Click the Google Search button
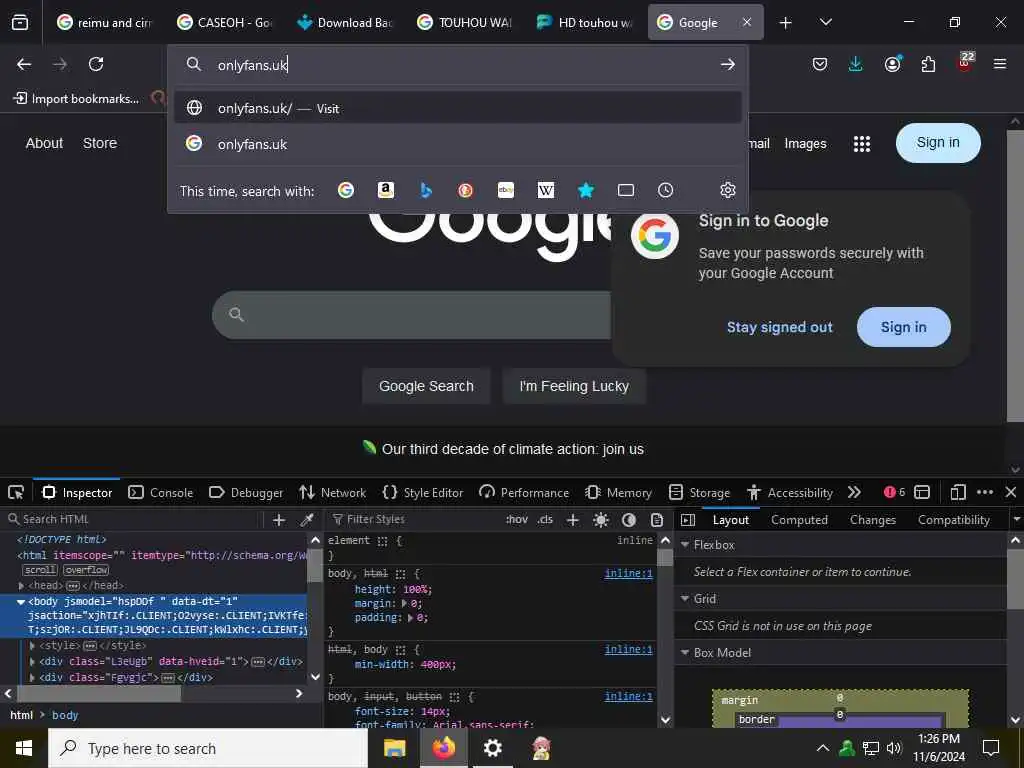This screenshot has width=1024, height=768. point(426,386)
